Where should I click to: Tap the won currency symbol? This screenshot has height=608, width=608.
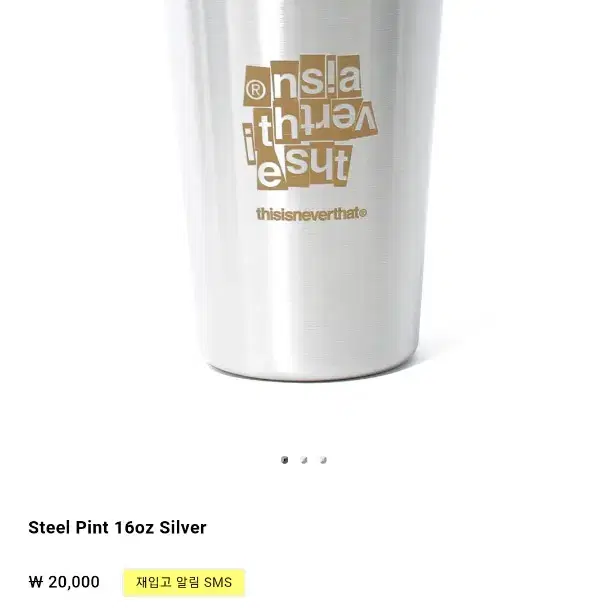pyautogui.click(x=35, y=582)
